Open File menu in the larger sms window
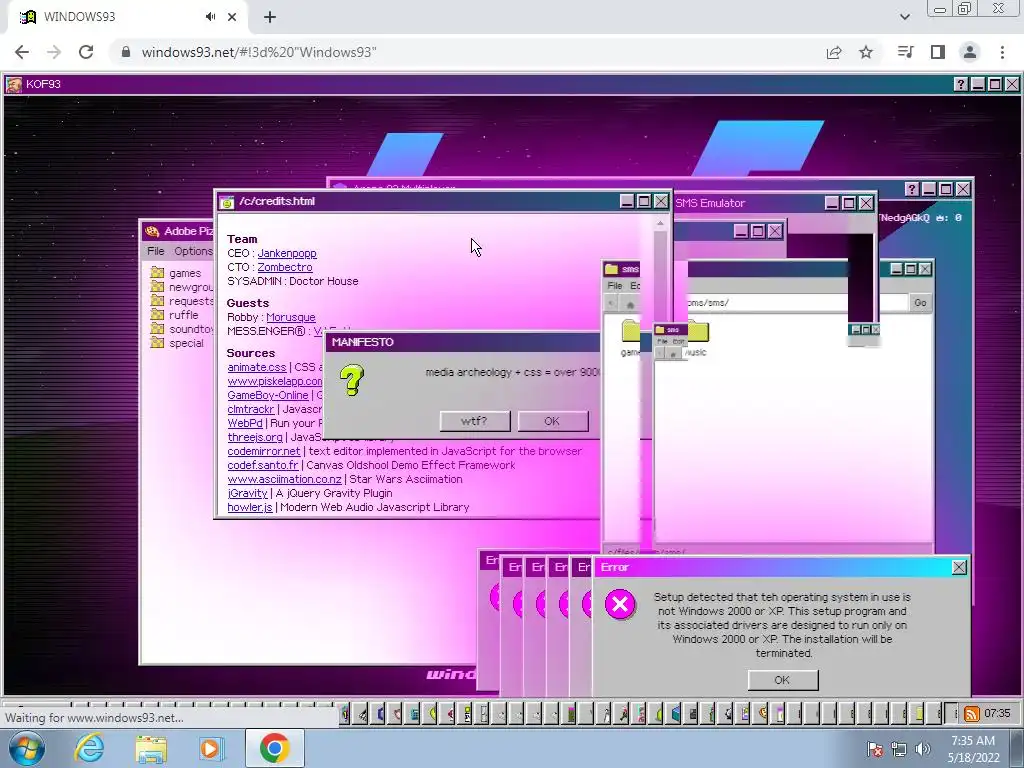 point(615,286)
